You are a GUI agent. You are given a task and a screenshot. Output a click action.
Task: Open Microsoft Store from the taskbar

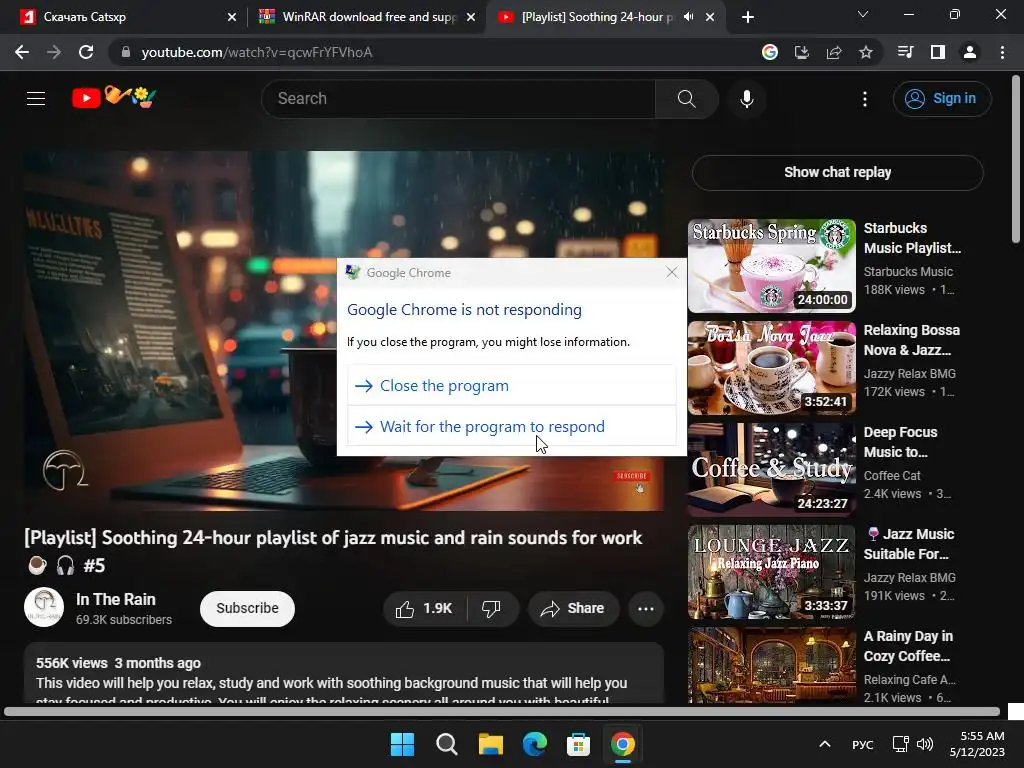click(579, 744)
